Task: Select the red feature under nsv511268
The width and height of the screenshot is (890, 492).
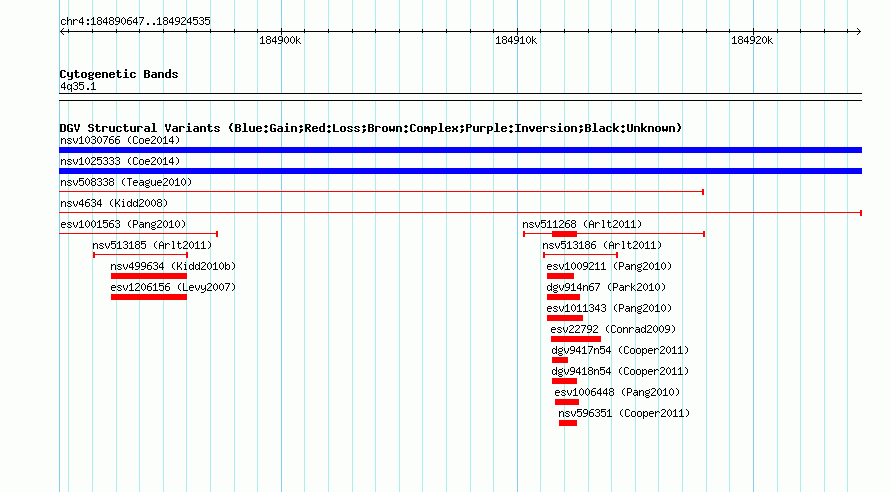Action: 614,234
